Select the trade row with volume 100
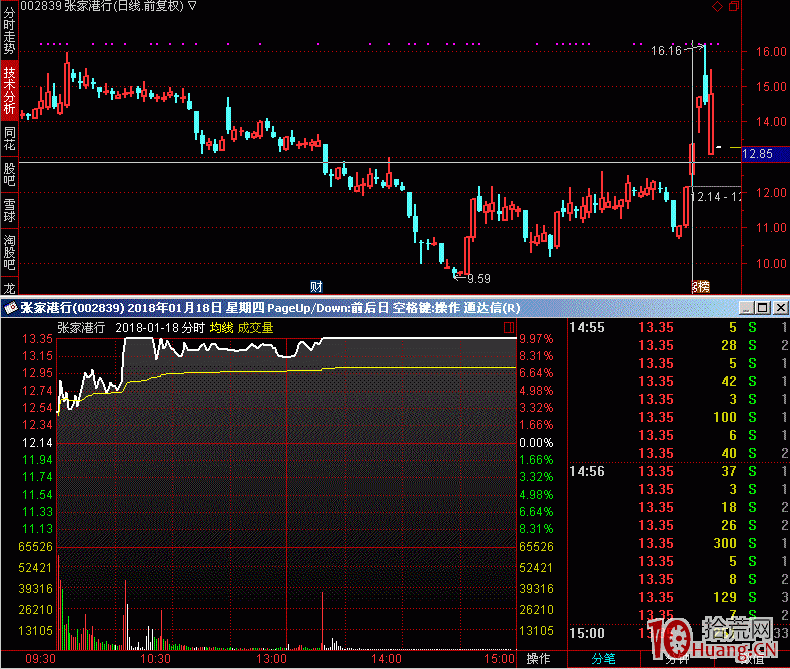The image size is (790, 669). (x=678, y=417)
